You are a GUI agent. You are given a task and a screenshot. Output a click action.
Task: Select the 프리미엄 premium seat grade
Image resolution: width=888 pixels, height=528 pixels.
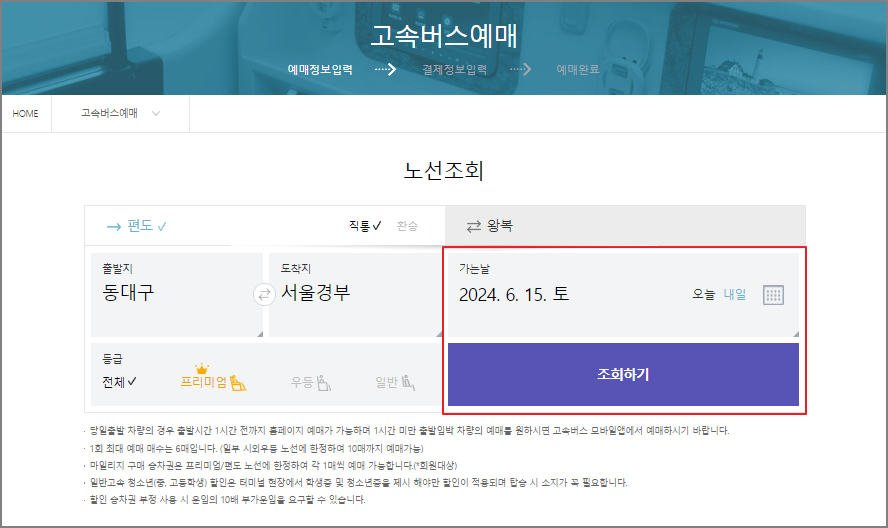[x=214, y=378]
